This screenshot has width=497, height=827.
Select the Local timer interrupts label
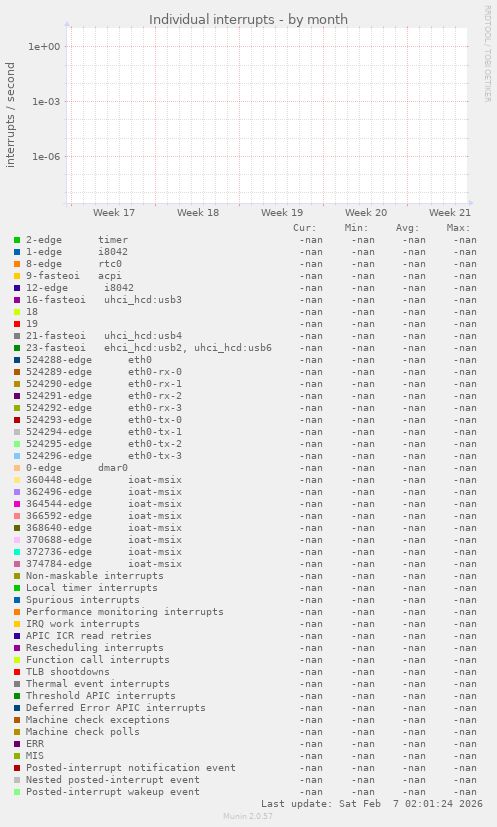(x=92, y=588)
